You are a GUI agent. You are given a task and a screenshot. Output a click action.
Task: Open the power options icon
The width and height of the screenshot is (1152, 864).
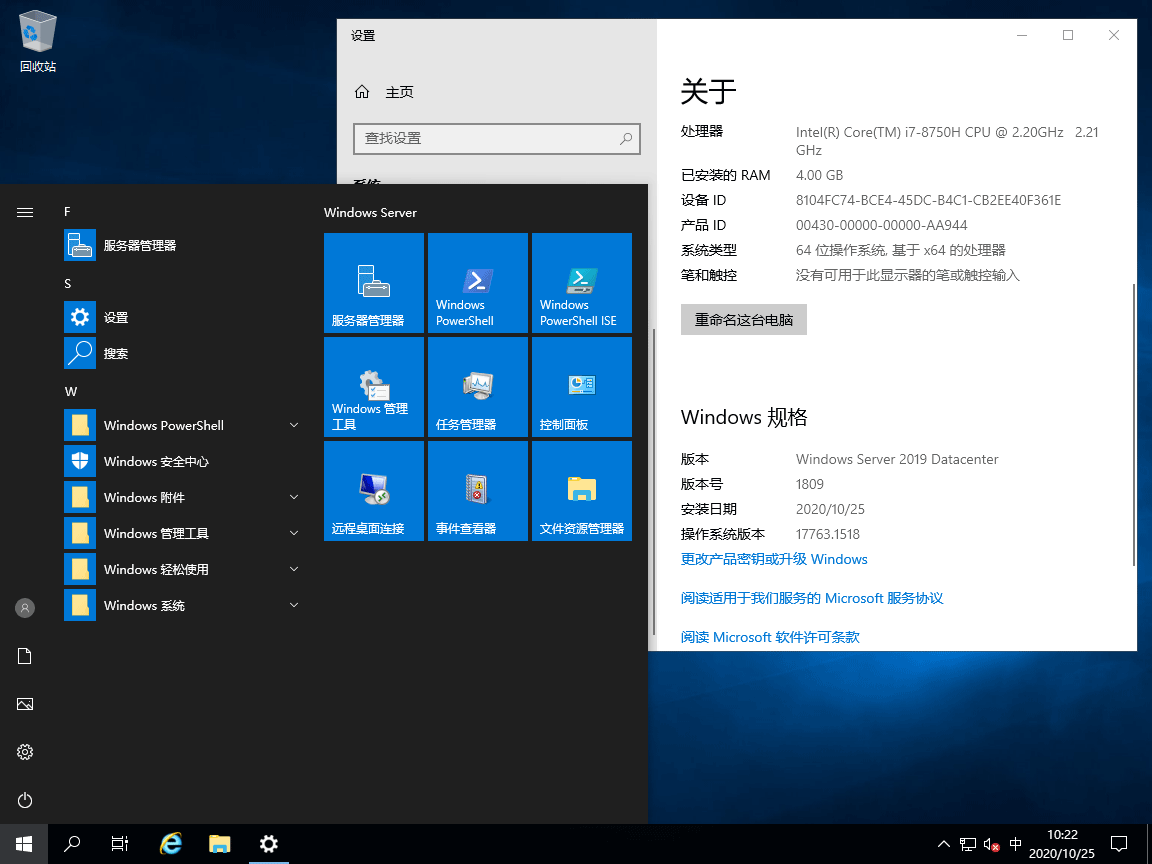[24, 800]
